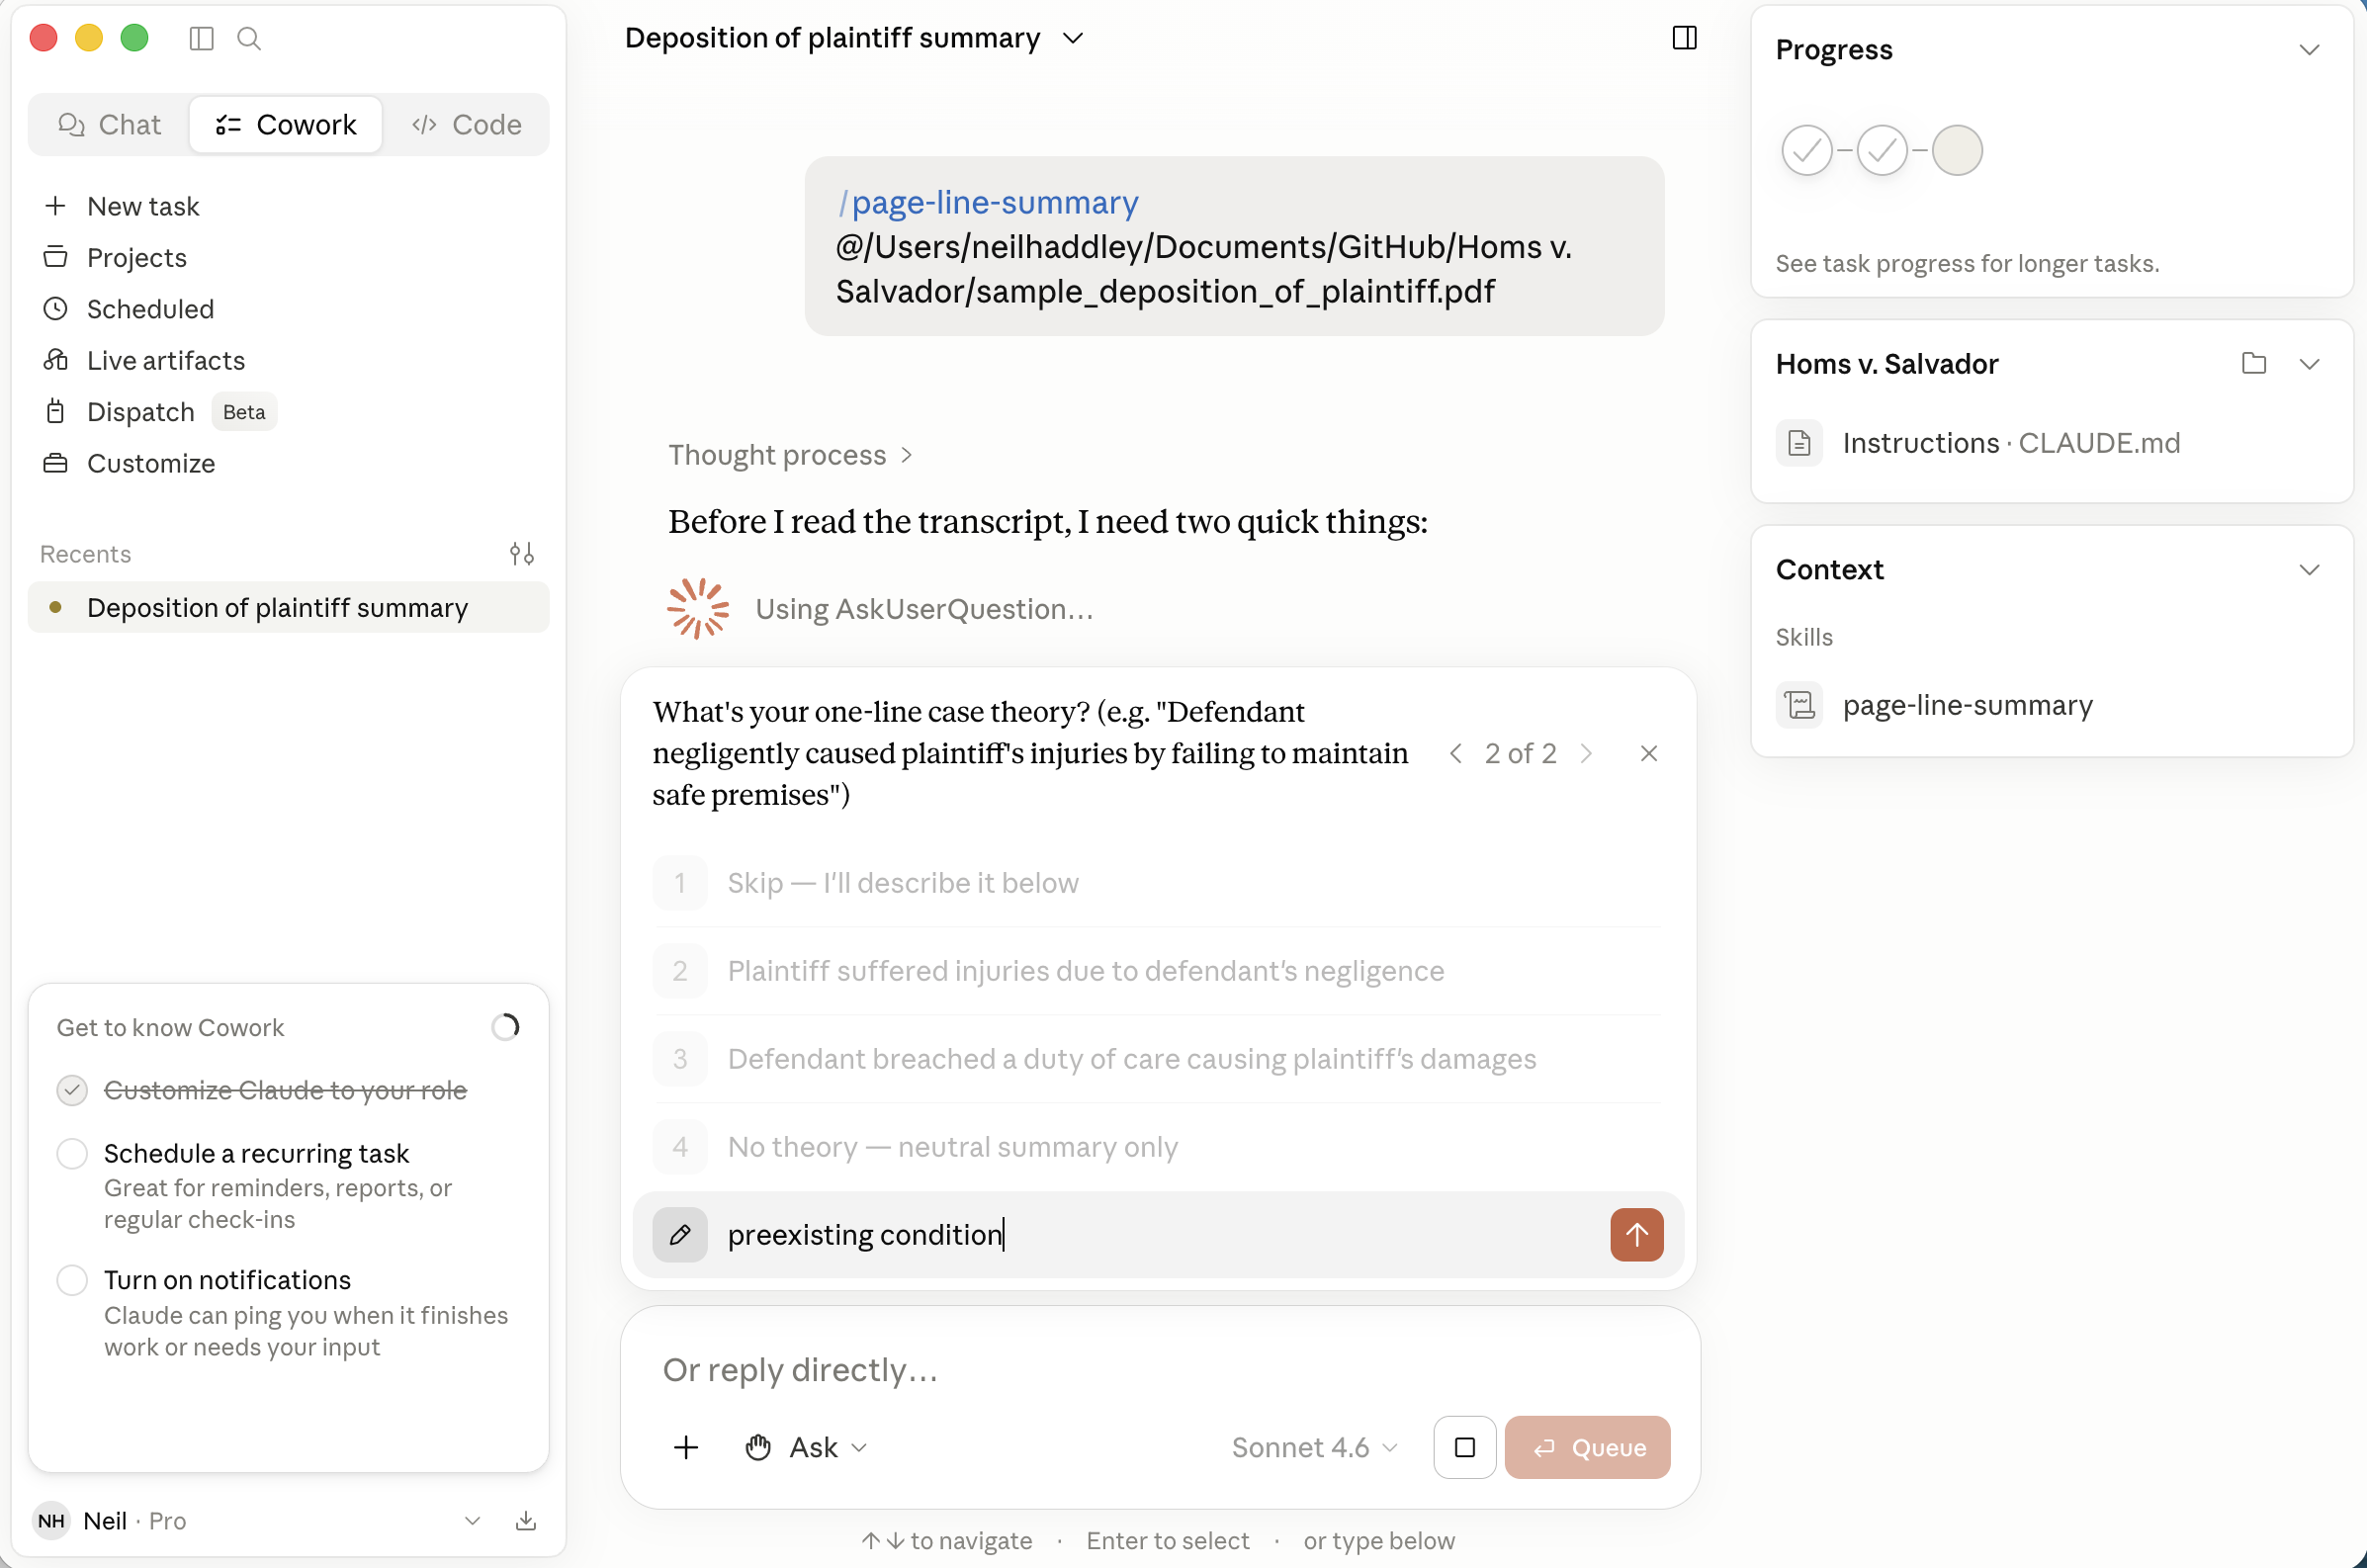Open Dispatch from the sidebar

click(140, 412)
